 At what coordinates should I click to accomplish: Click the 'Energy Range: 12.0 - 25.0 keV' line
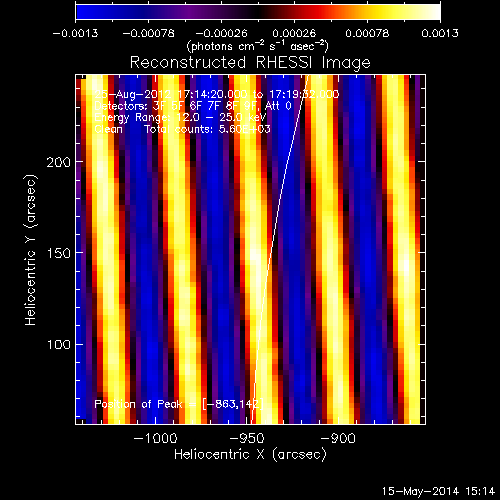click(180, 118)
